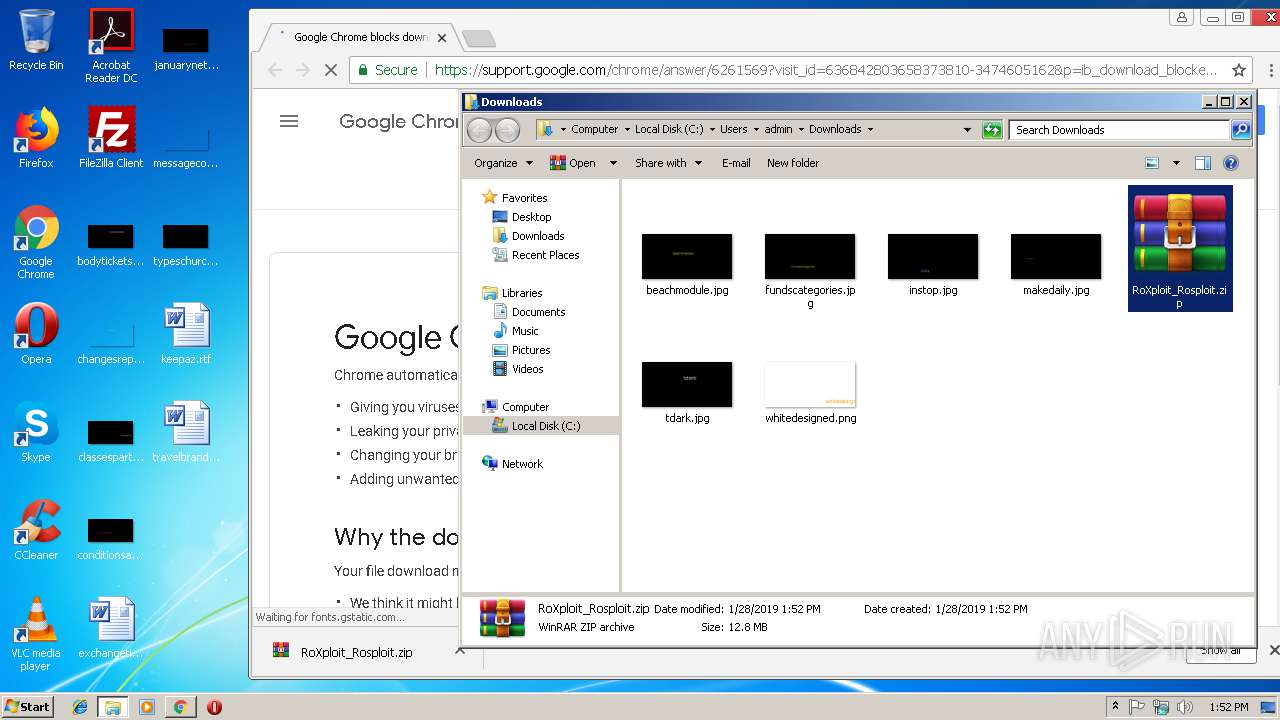Refresh the Downloads folder view
1280x720 pixels.
(x=992, y=130)
